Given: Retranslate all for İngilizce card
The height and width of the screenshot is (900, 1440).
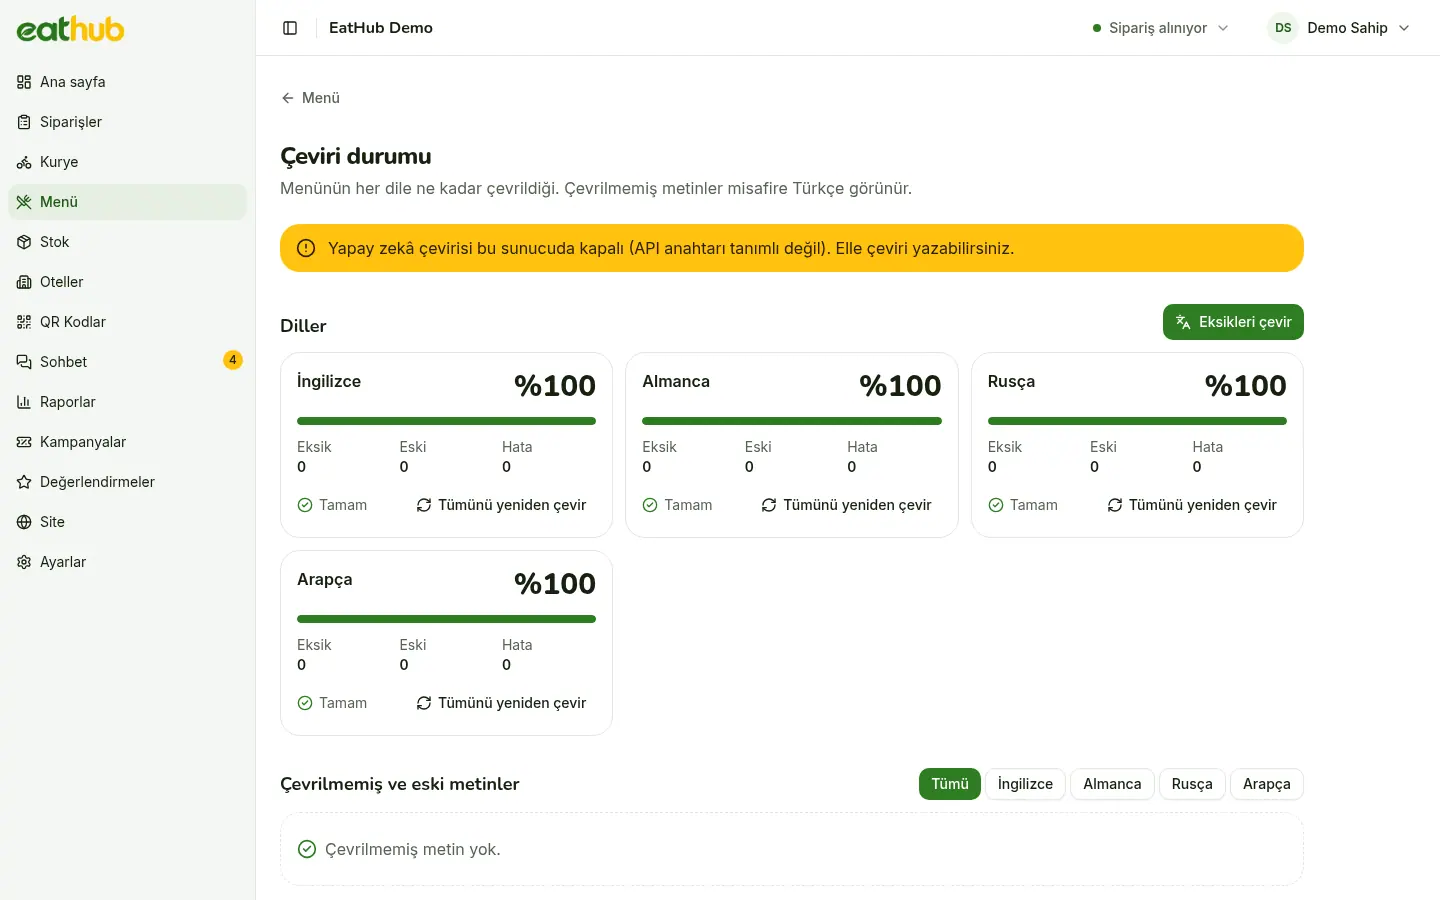Looking at the screenshot, I should point(501,505).
